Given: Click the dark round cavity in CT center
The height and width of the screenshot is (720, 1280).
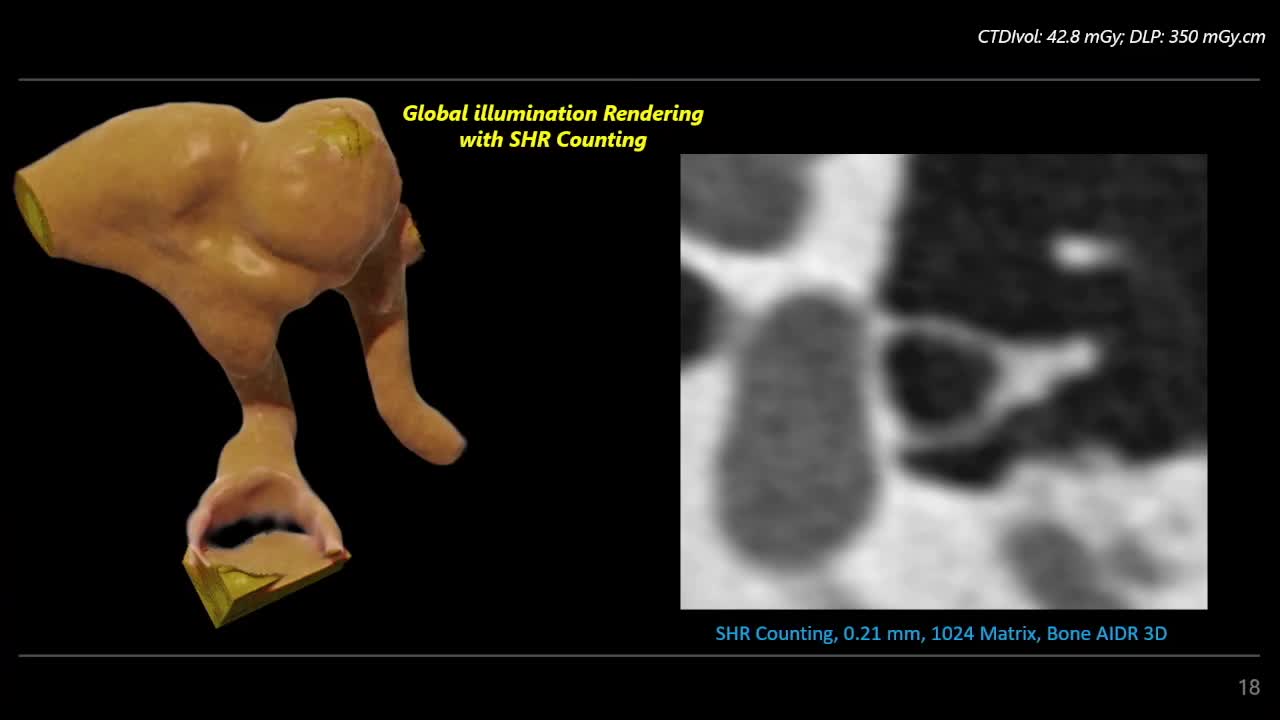Looking at the screenshot, I should (935, 378).
